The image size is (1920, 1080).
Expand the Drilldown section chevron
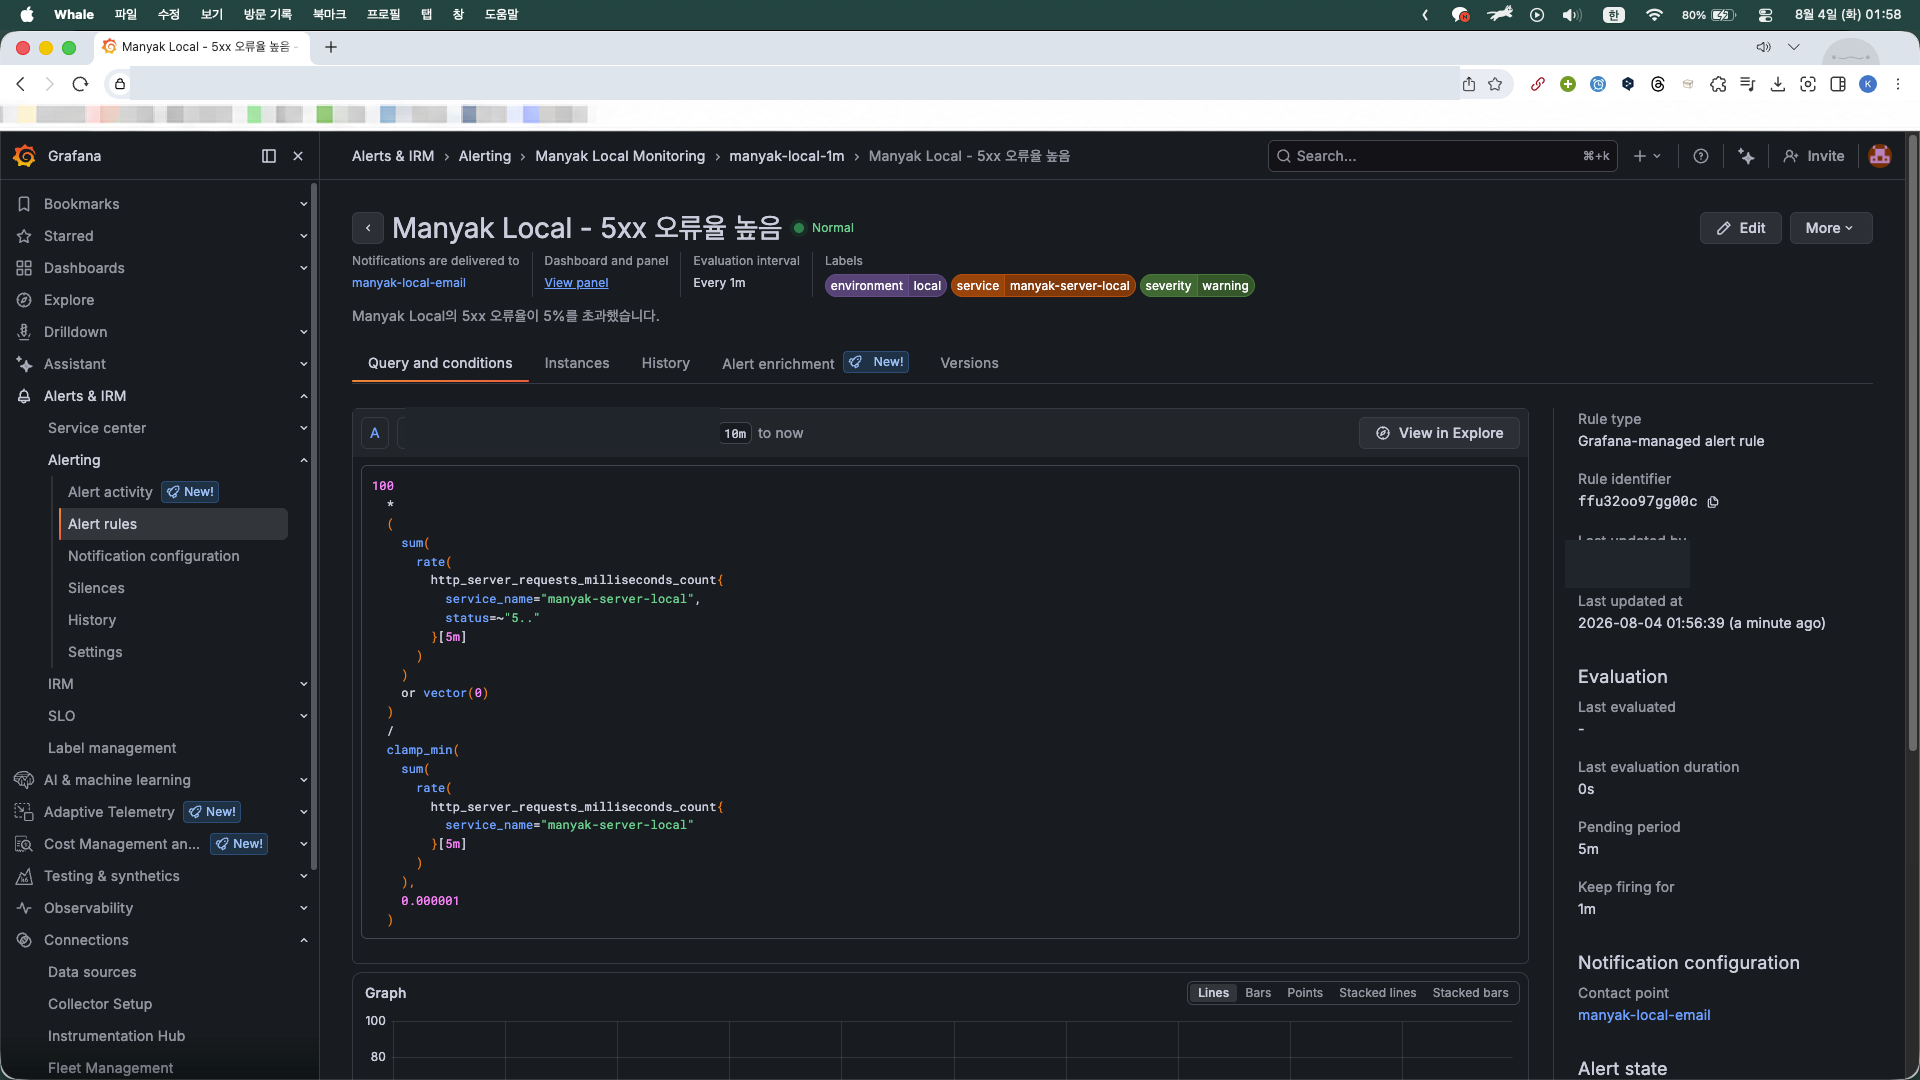pyautogui.click(x=303, y=332)
